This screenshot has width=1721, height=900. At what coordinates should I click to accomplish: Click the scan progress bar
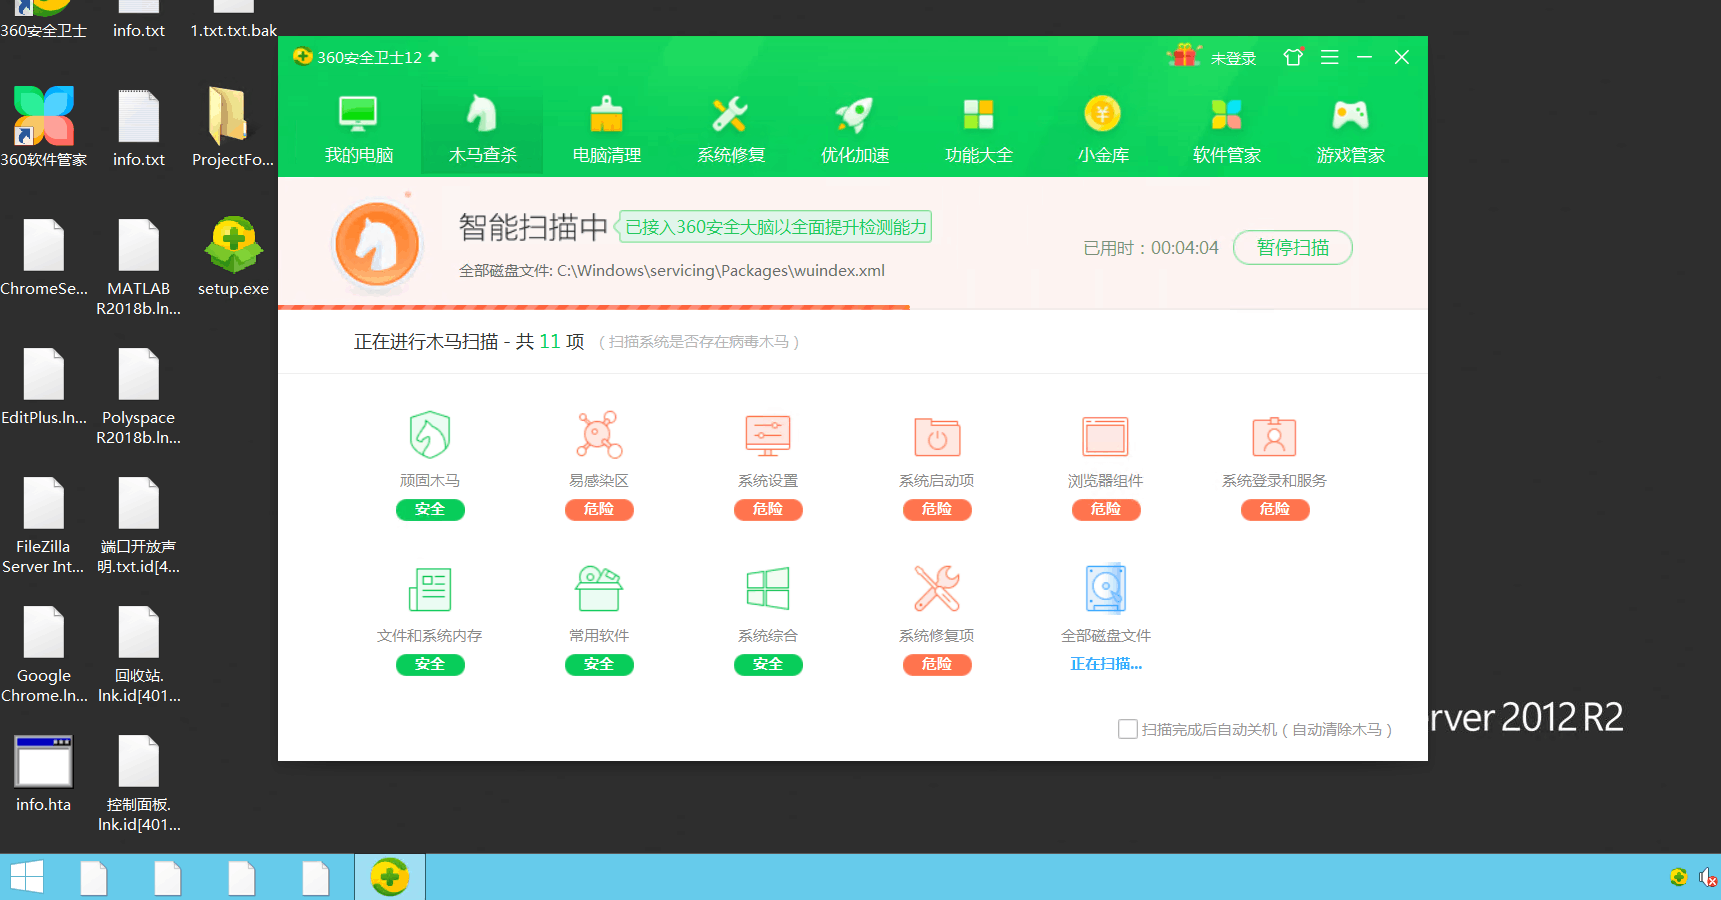point(594,307)
